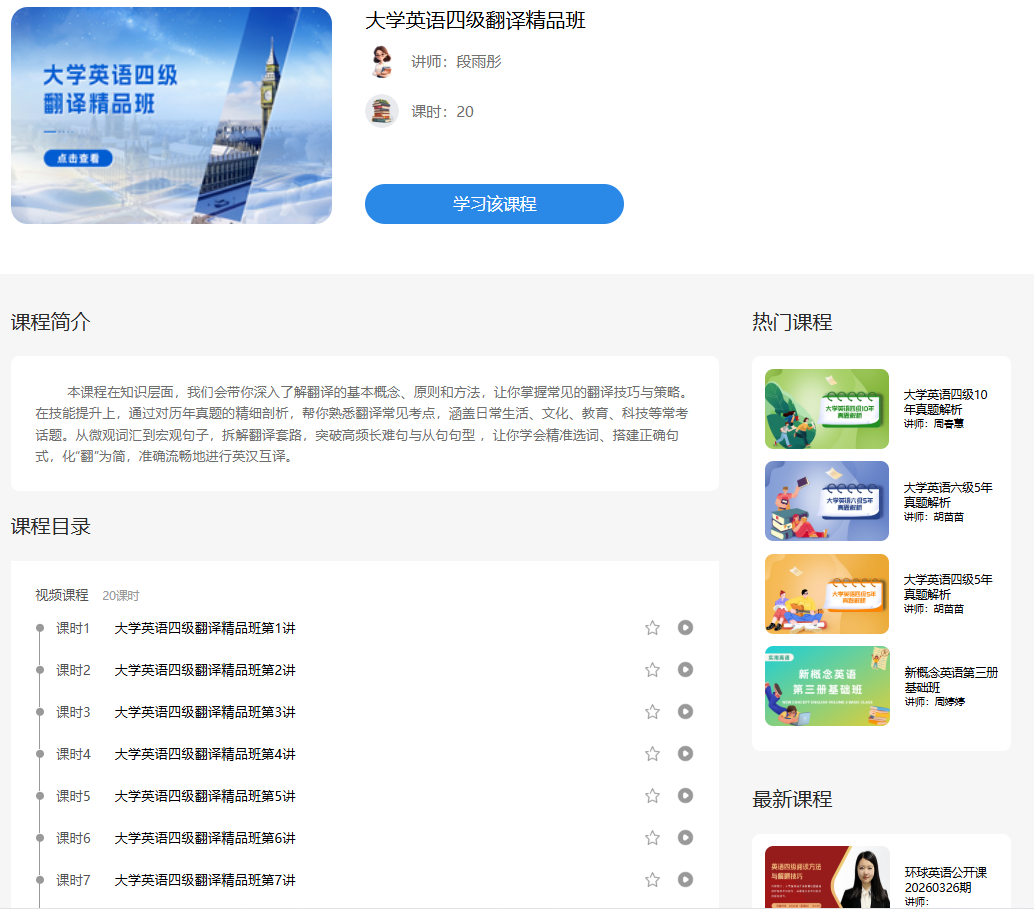Viewport: 1034px width, 909px height.
Task: Toggle the star for lesson 5
Action: click(652, 796)
